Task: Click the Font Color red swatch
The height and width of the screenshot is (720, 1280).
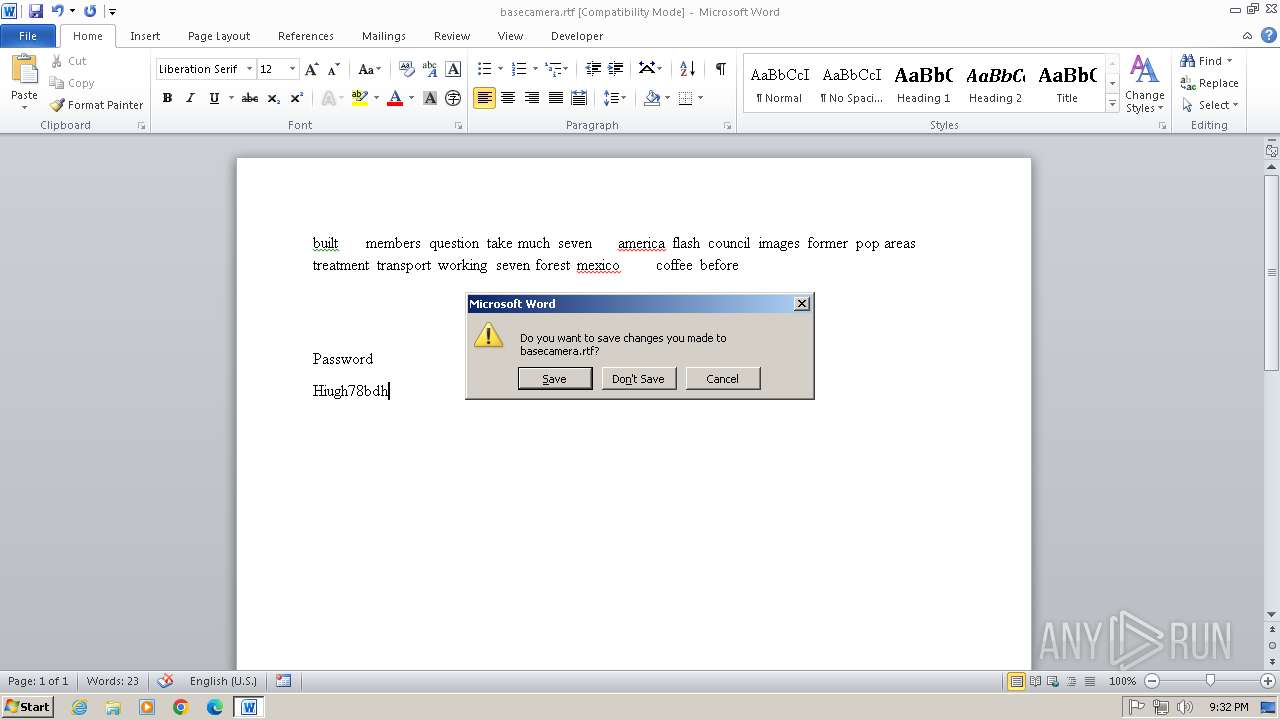Action: [x=395, y=98]
